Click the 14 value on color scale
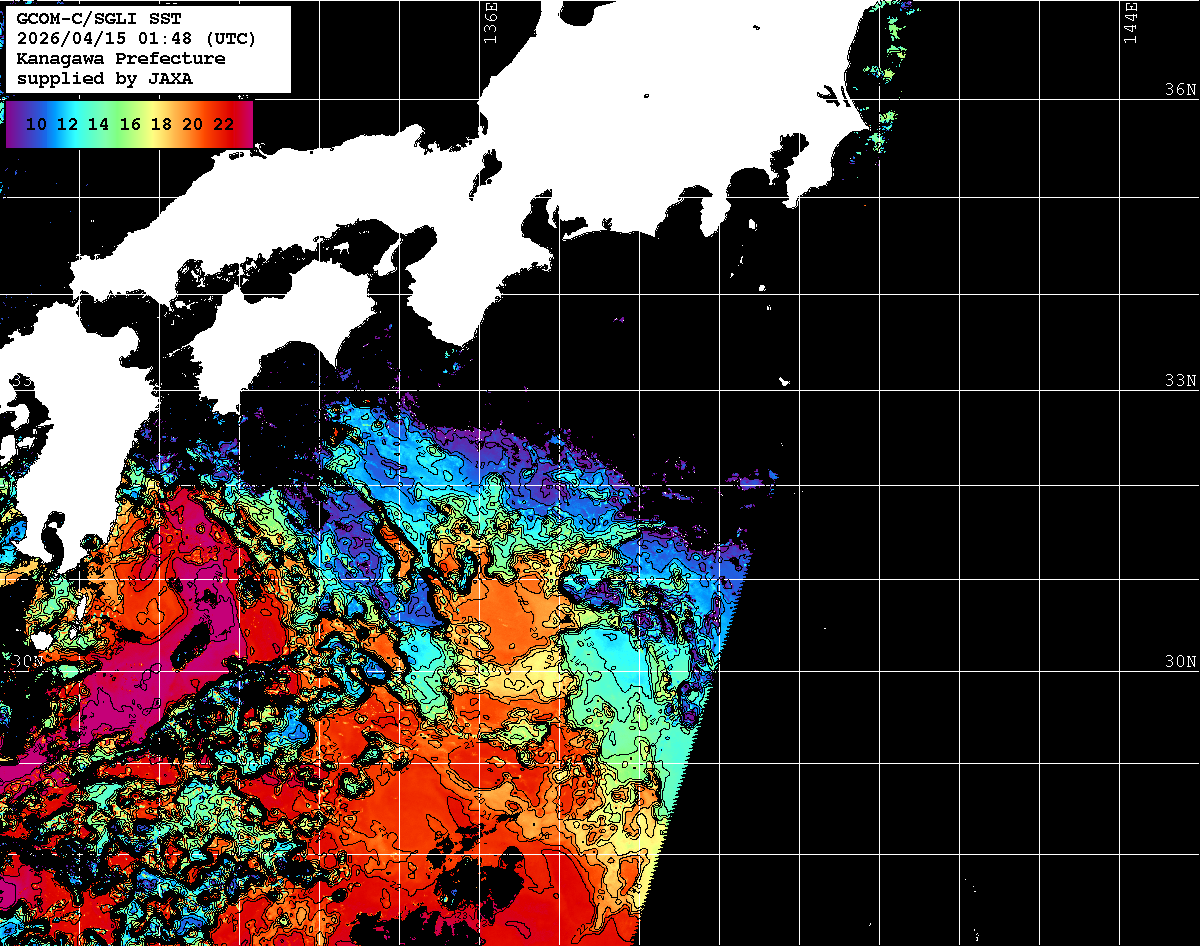1200x946 pixels. pyautogui.click(x=98, y=125)
